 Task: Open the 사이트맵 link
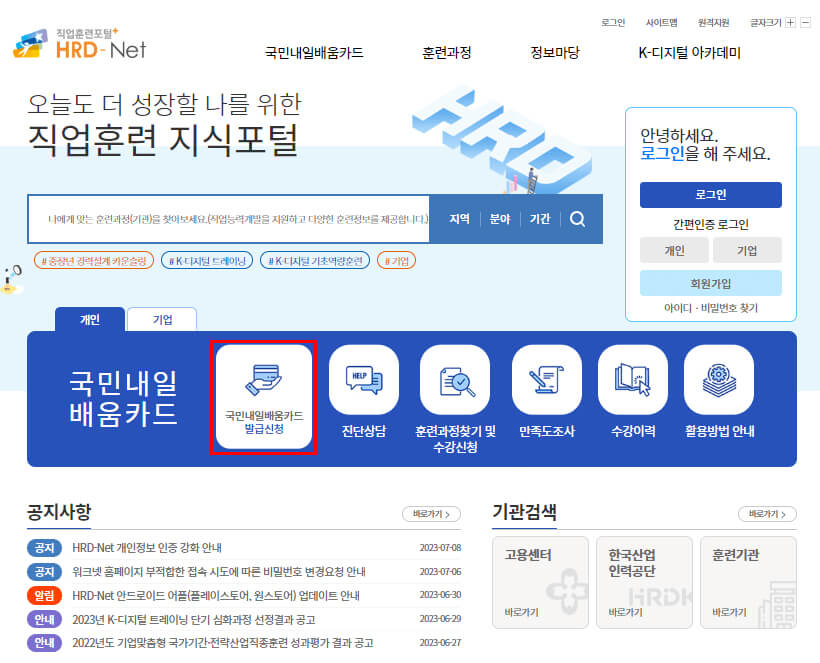coord(662,22)
